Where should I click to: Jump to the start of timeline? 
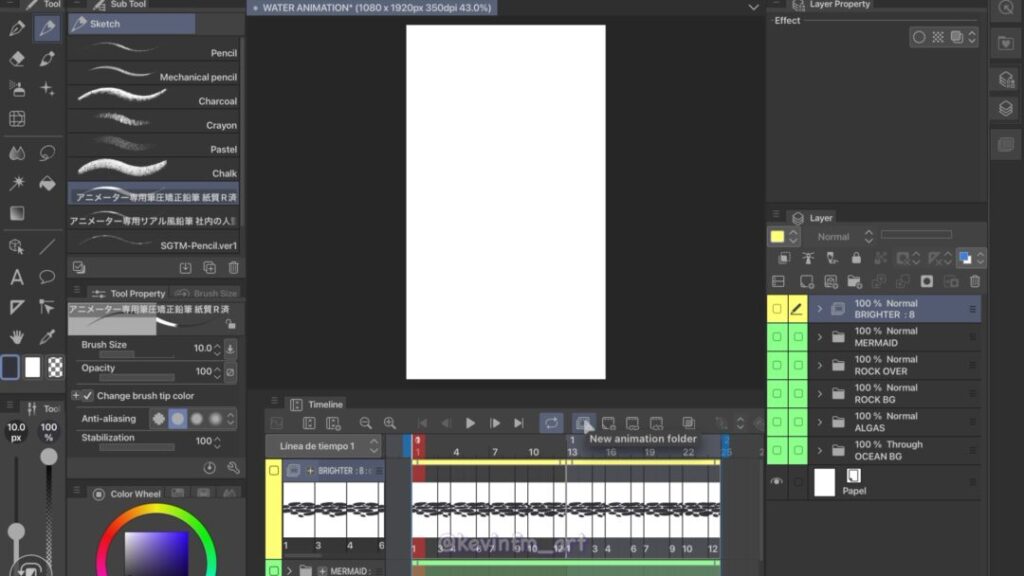pyautogui.click(x=423, y=423)
